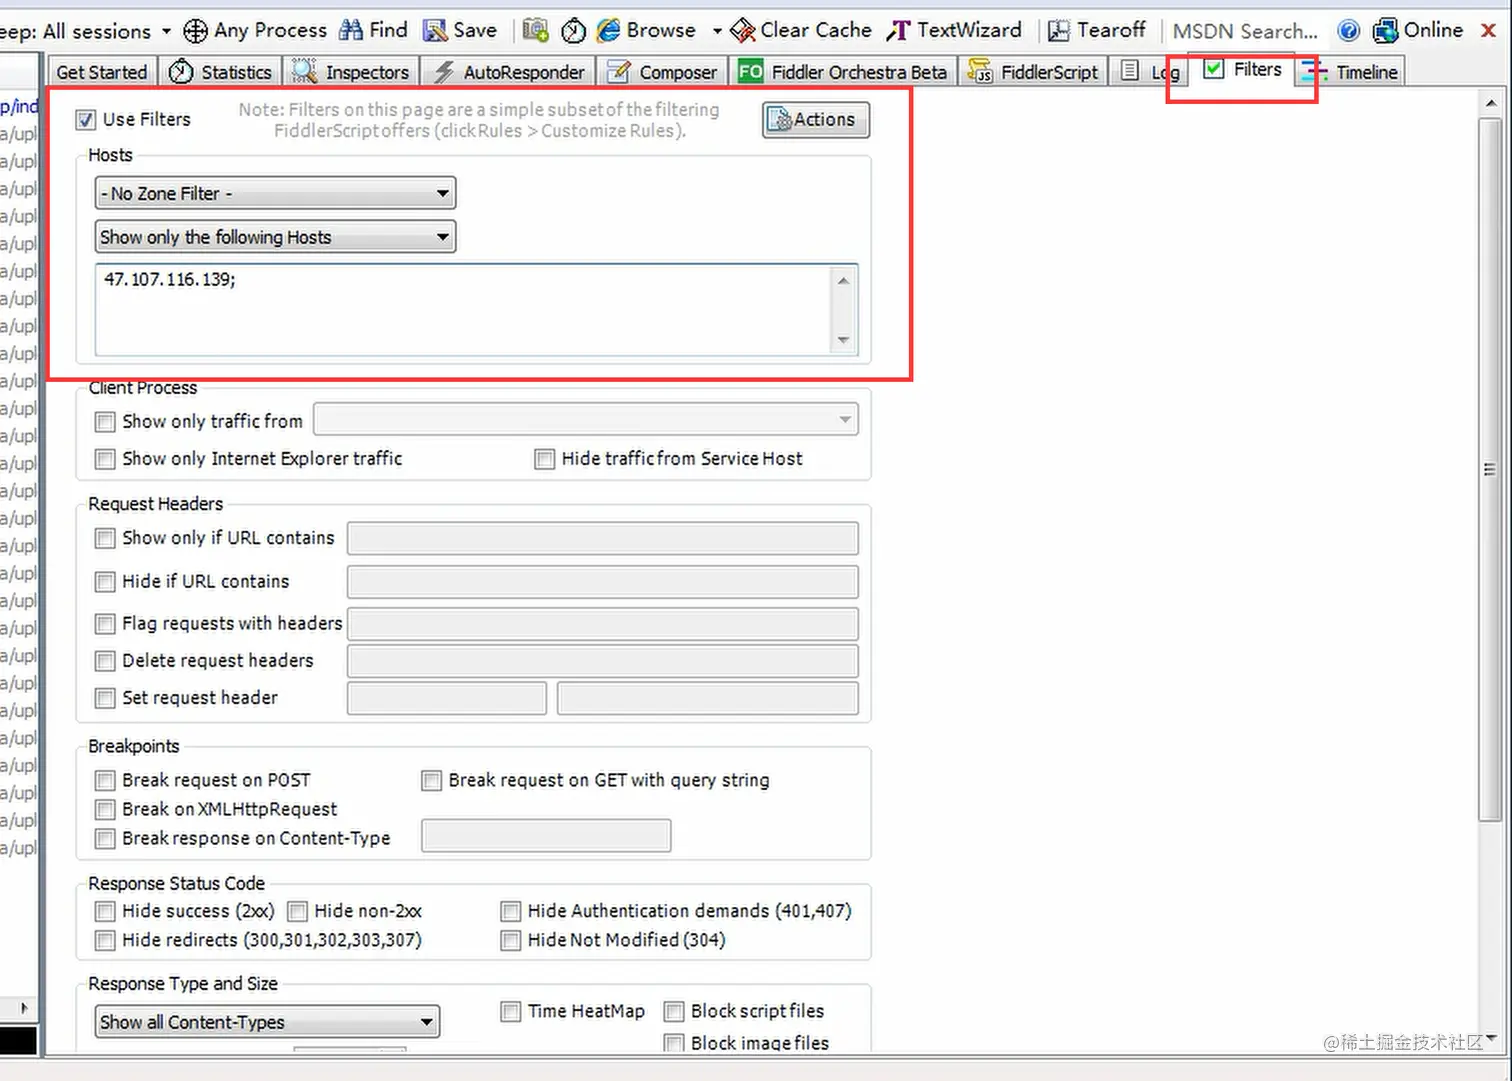Image resolution: width=1512 pixels, height=1081 pixels.
Task: Click into the Hosts list text box
Action: [464, 310]
